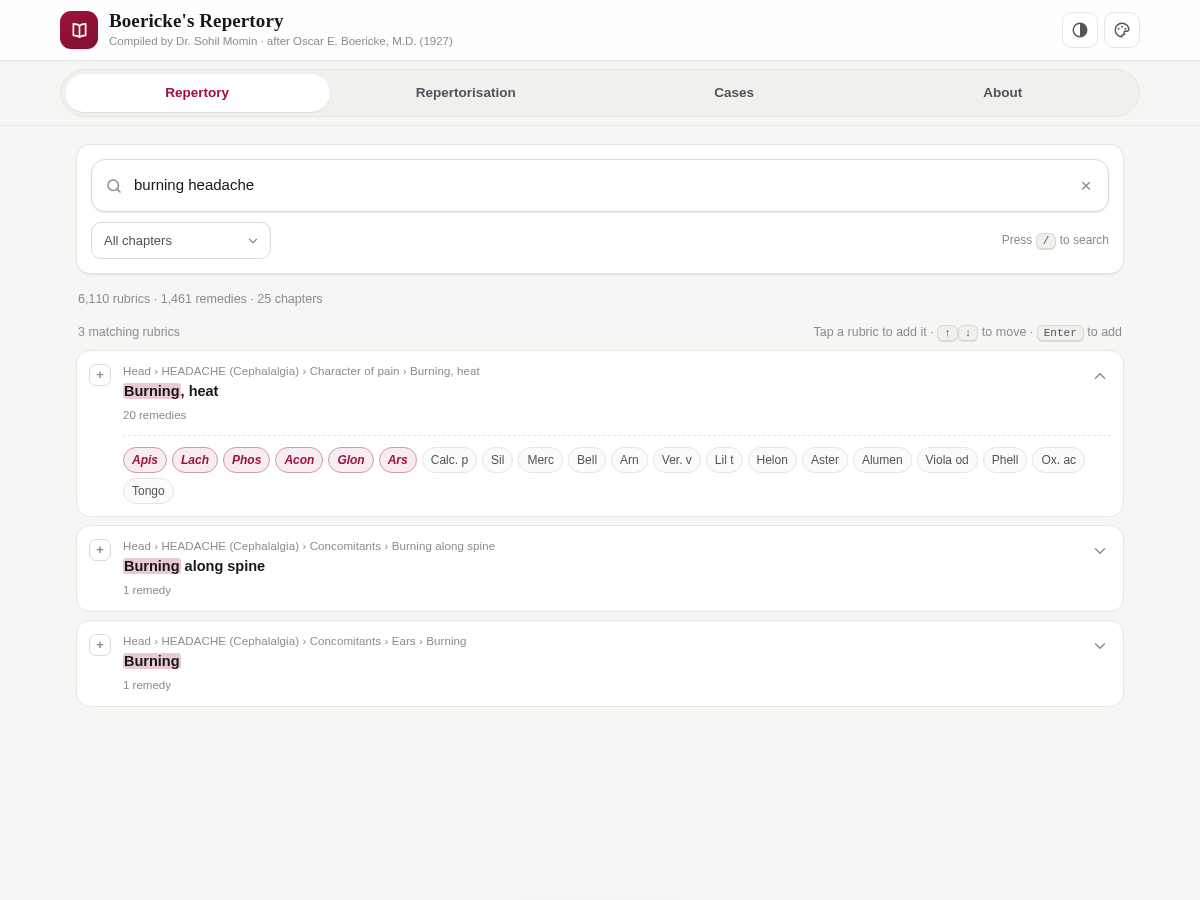This screenshot has width=1200, height=900.
Task: Click the Ox. ac remedy chip
Action: [1059, 460]
